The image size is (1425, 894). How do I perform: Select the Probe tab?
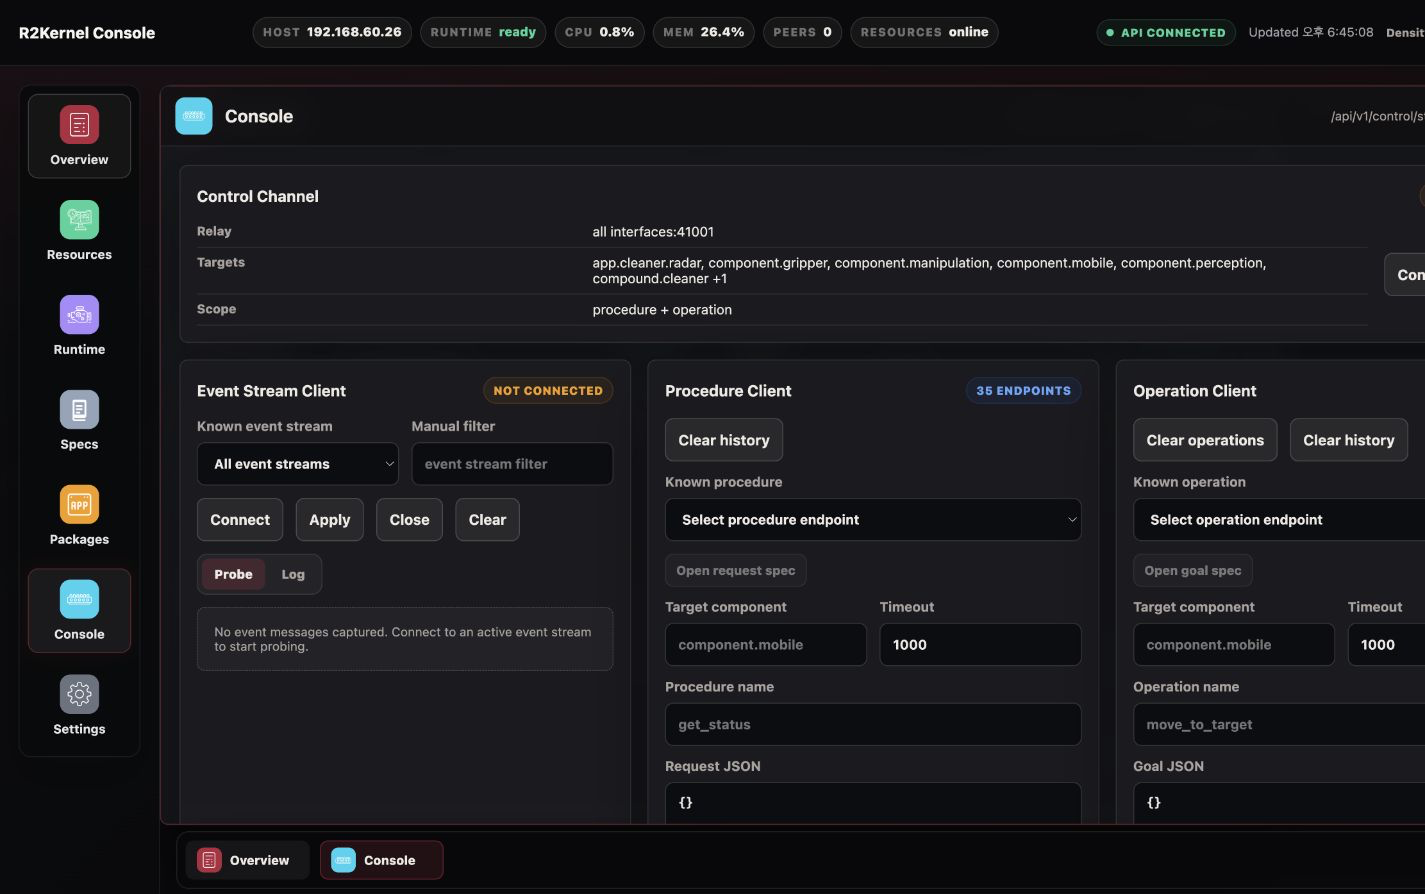pos(233,574)
